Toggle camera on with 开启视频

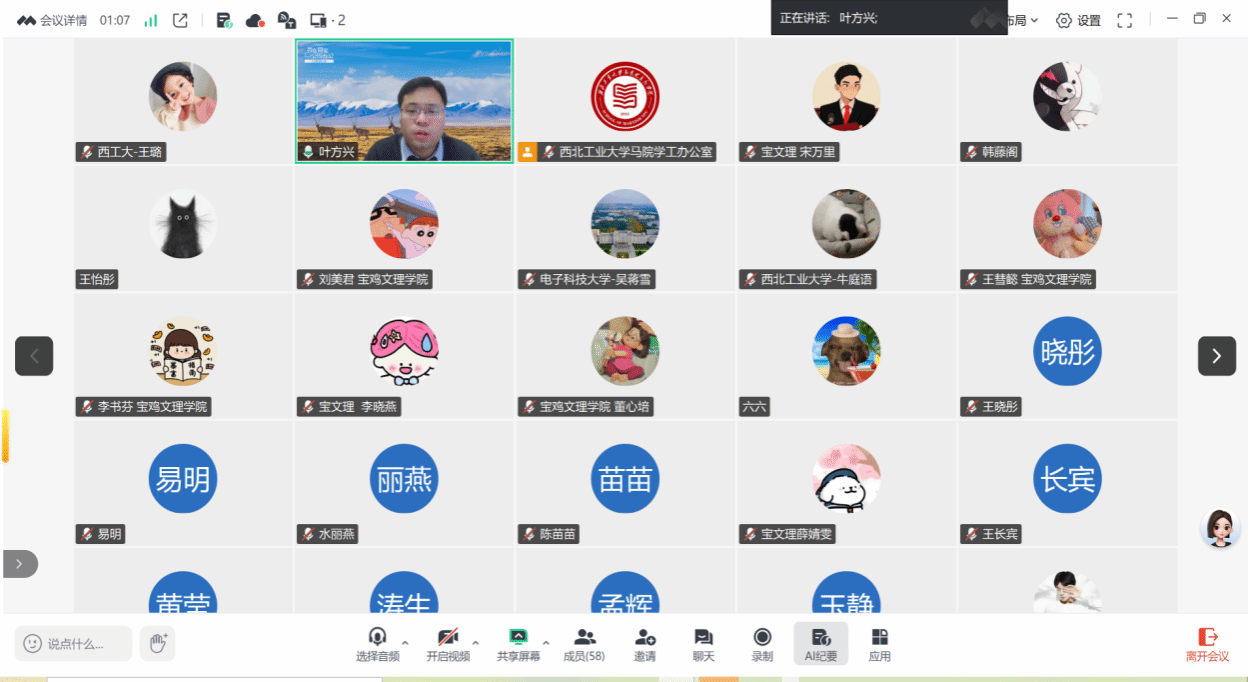pyautogui.click(x=447, y=645)
